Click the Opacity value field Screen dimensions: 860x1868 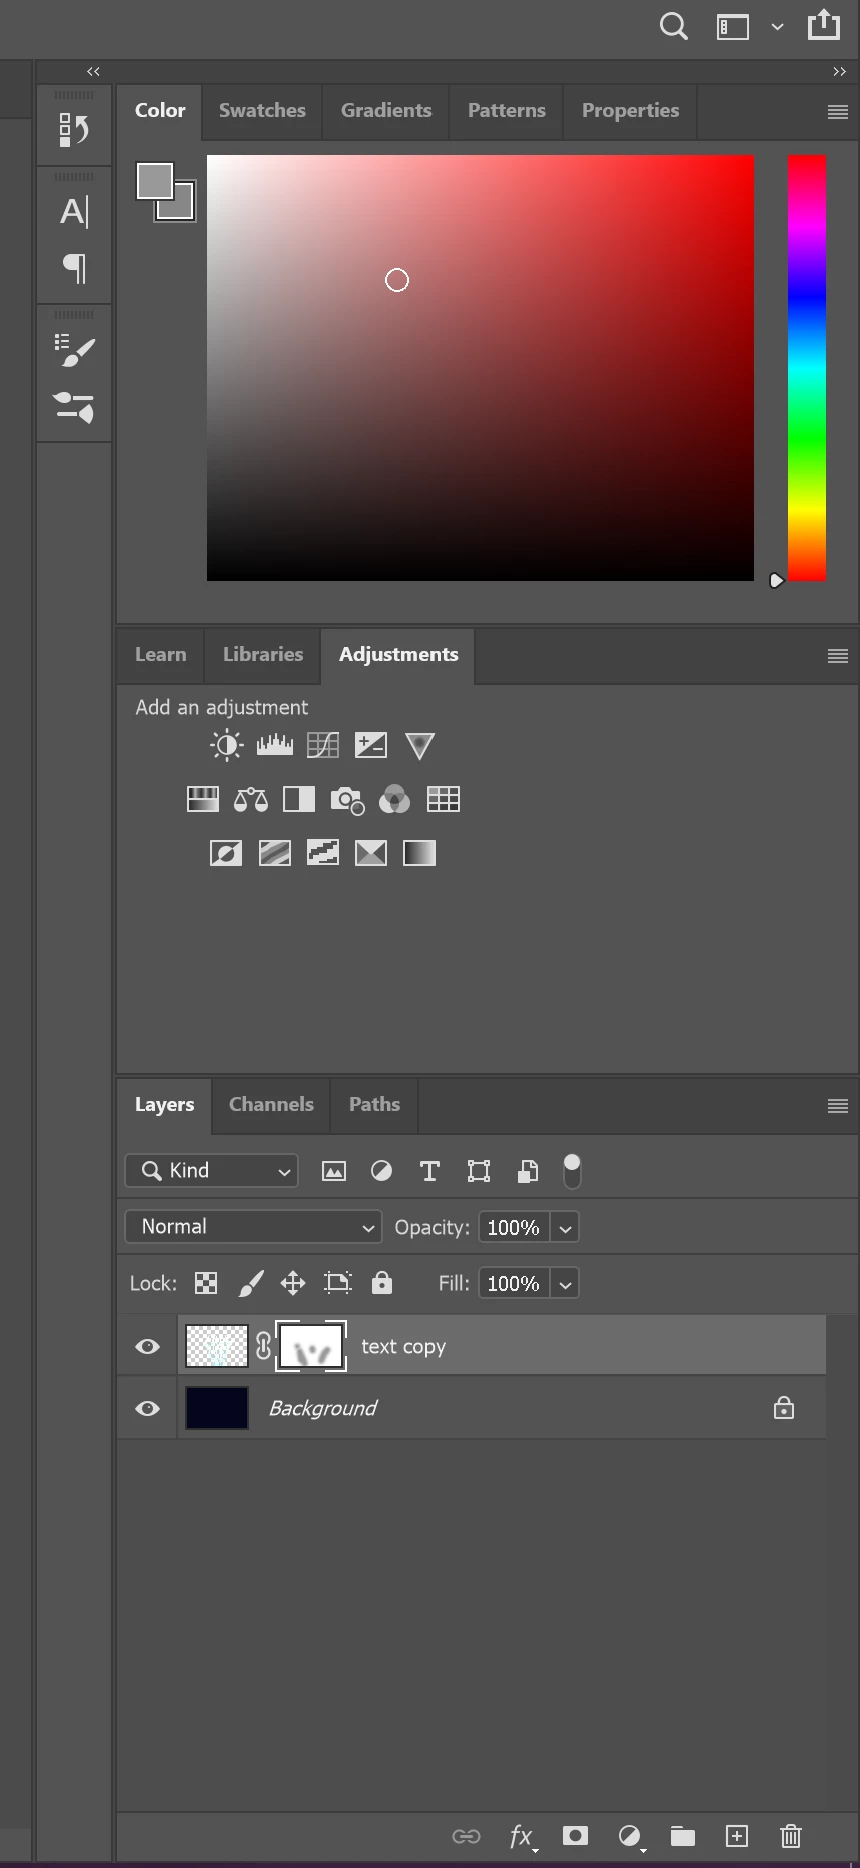(514, 1227)
